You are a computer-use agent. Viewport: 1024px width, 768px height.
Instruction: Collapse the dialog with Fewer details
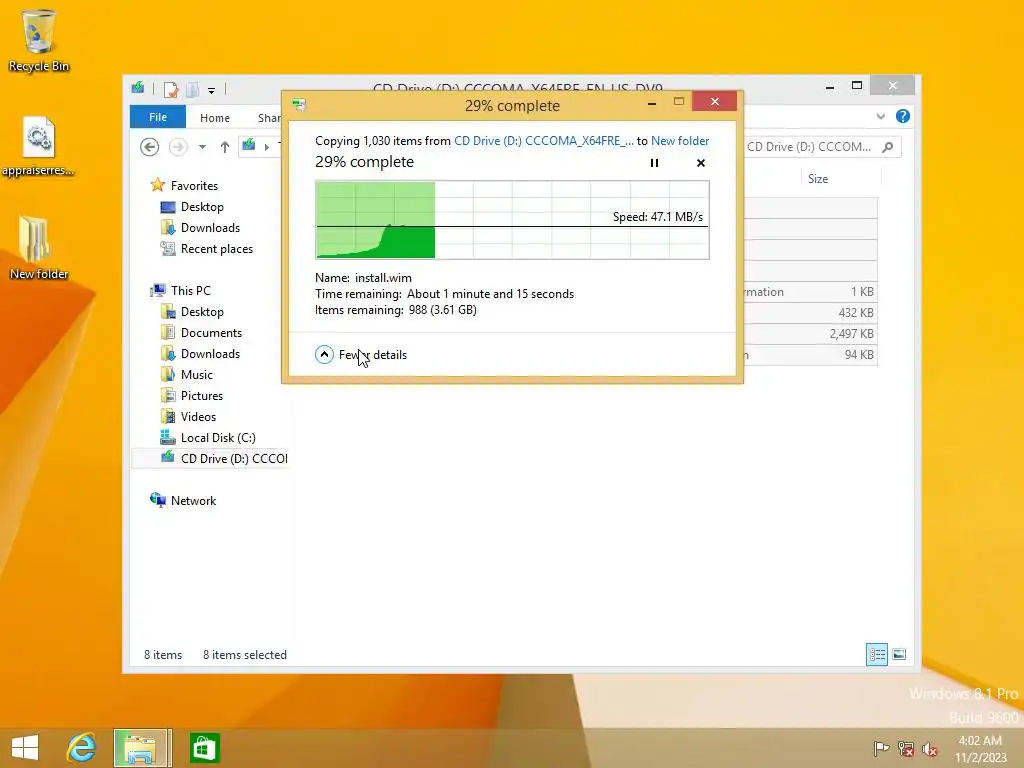pos(361,355)
